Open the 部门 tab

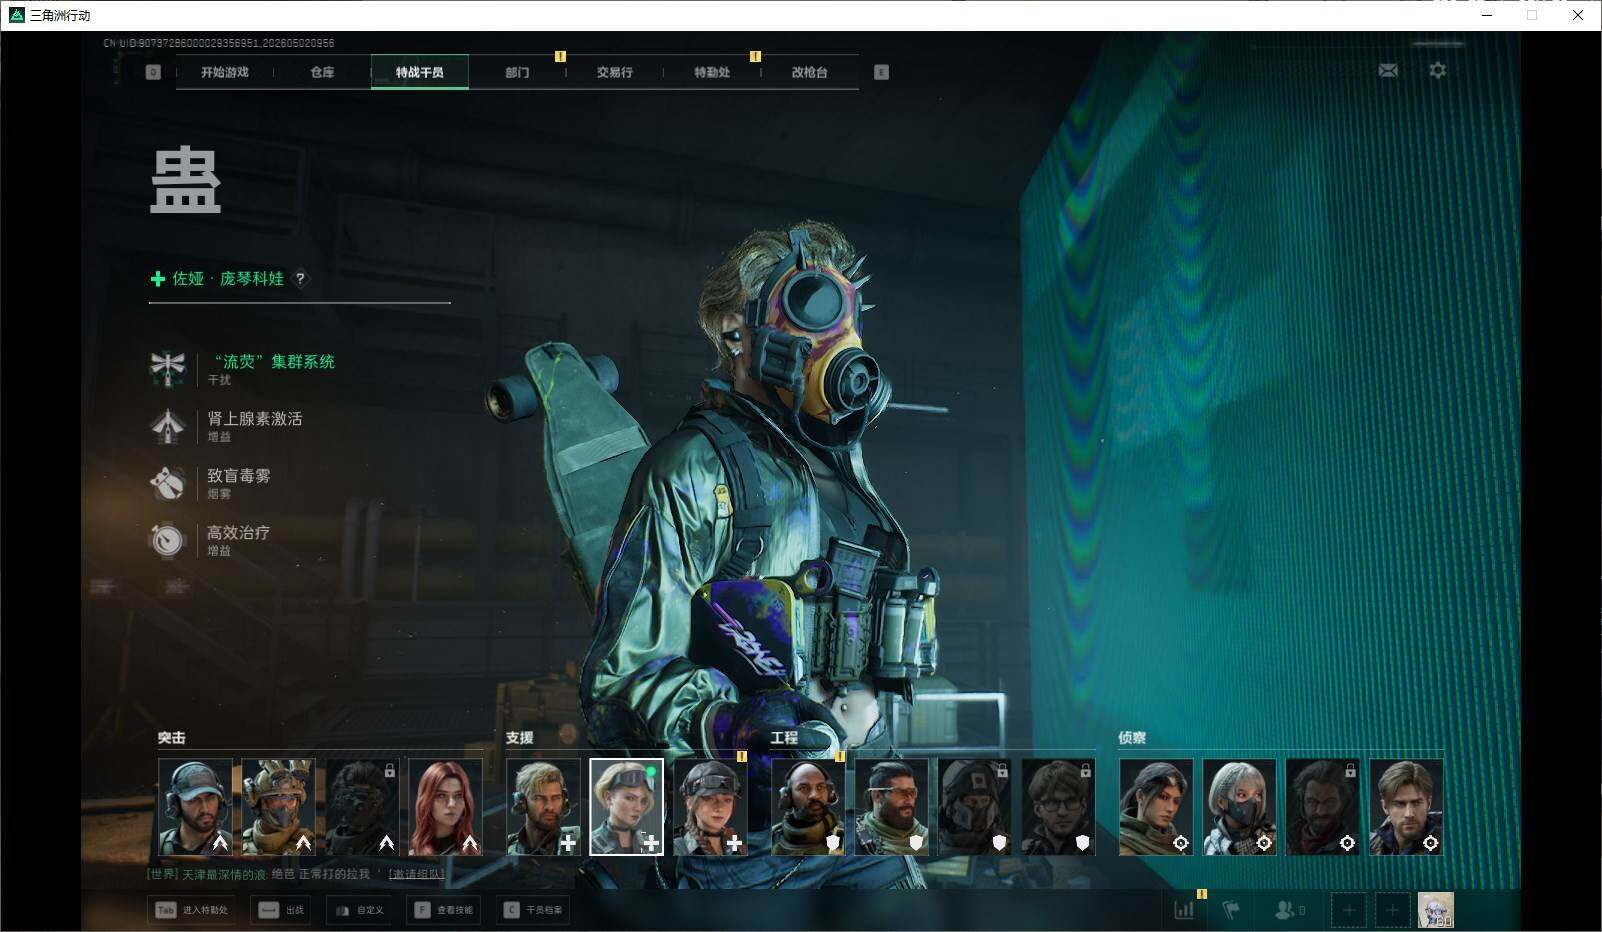point(517,72)
